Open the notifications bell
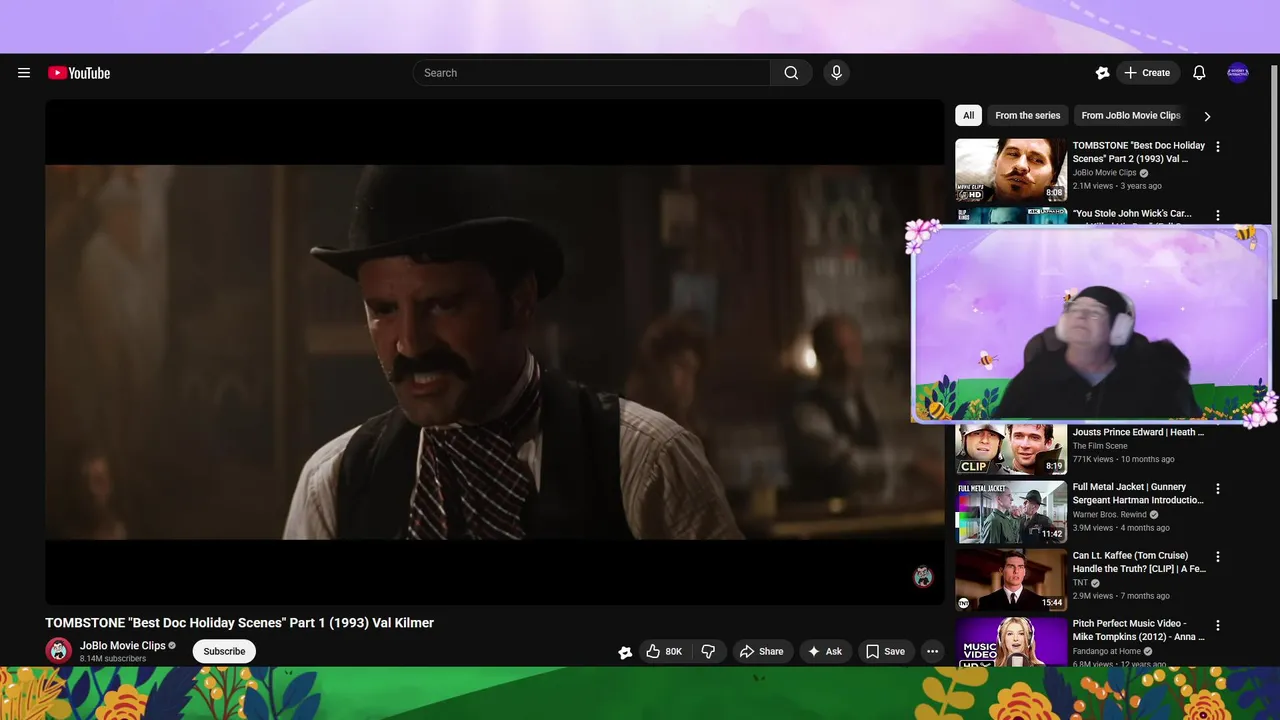This screenshot has height=720, width=1280. click(x=1199, y=73)
